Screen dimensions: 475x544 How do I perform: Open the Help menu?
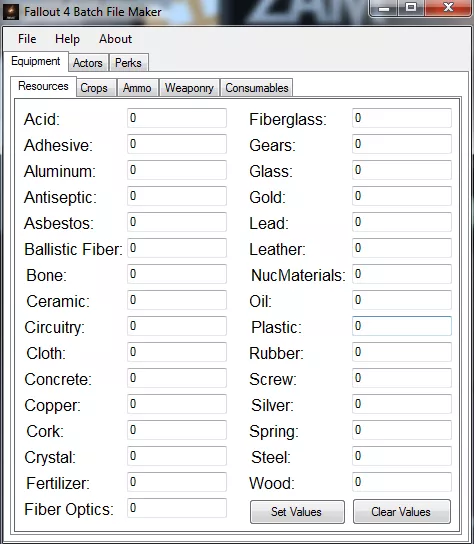click(67, 39)
